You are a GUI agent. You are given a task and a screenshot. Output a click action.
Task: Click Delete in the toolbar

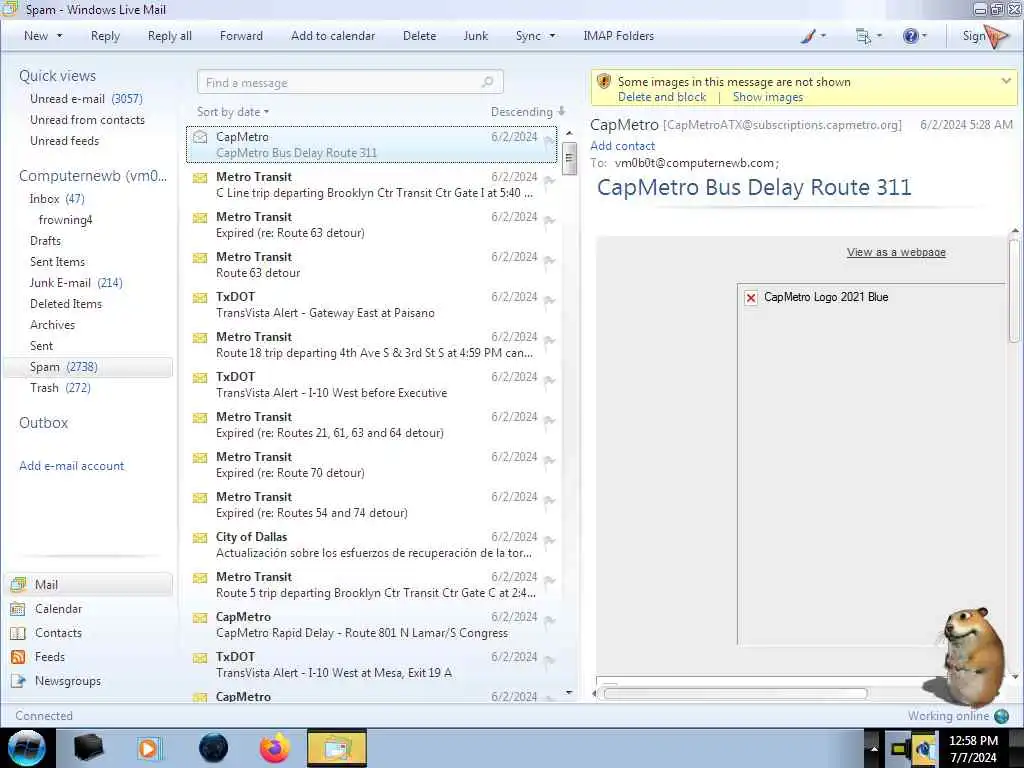(419, 36)
